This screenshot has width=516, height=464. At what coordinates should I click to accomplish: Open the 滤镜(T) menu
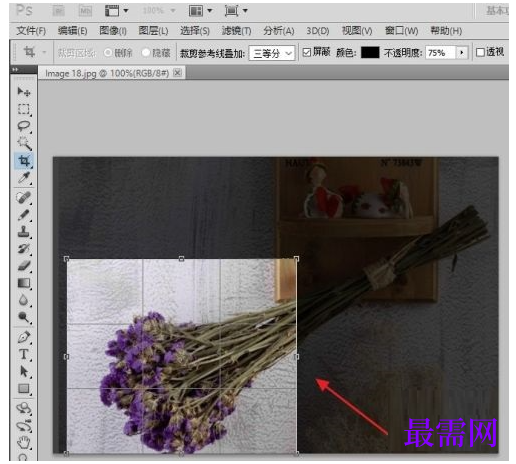237,31
